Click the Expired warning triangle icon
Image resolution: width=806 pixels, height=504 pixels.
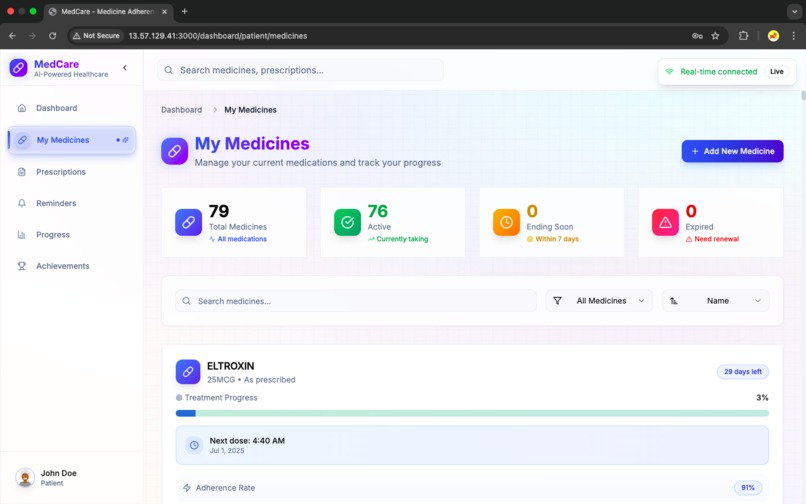pos(665,222)
